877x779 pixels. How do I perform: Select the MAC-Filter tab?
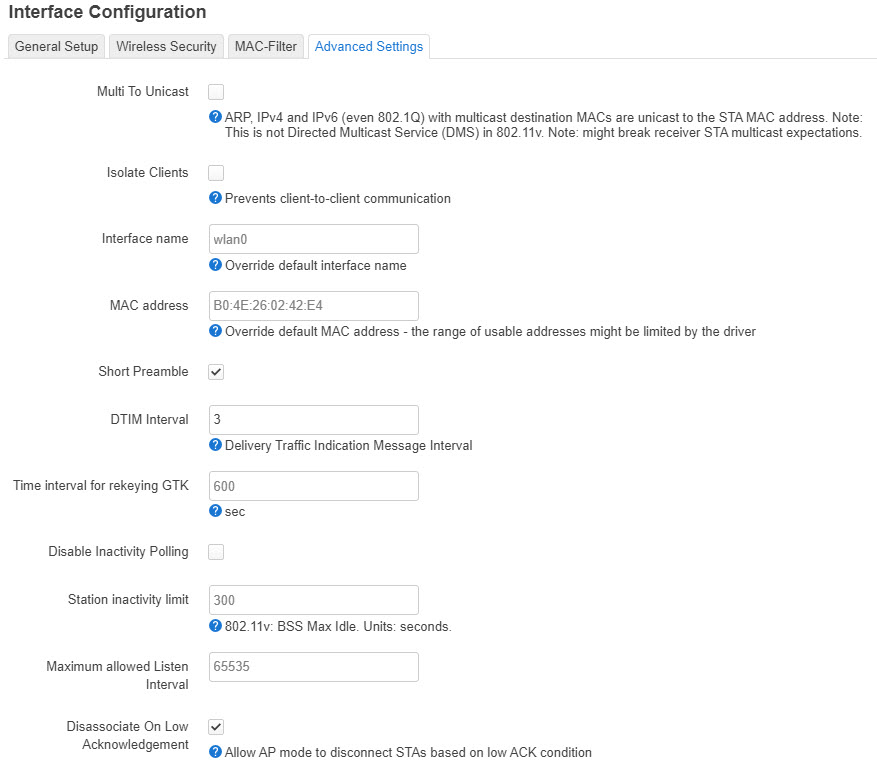pos(265,46)
